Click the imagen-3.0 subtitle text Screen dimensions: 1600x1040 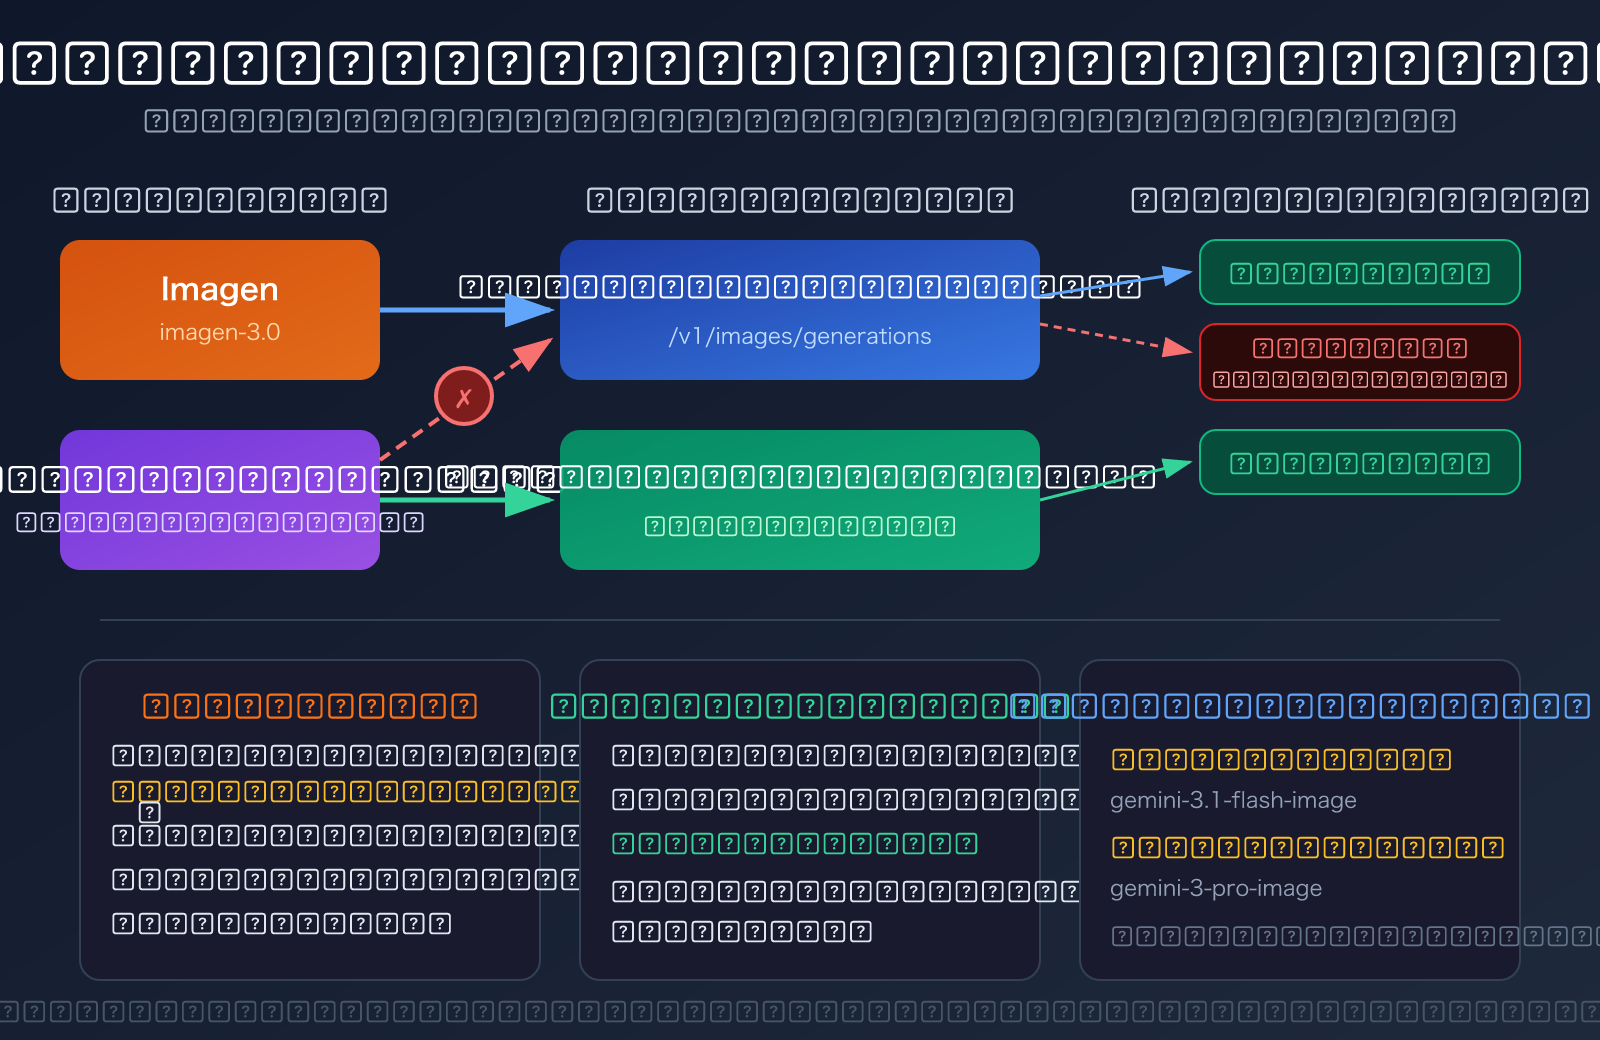(x=220, y=333)
